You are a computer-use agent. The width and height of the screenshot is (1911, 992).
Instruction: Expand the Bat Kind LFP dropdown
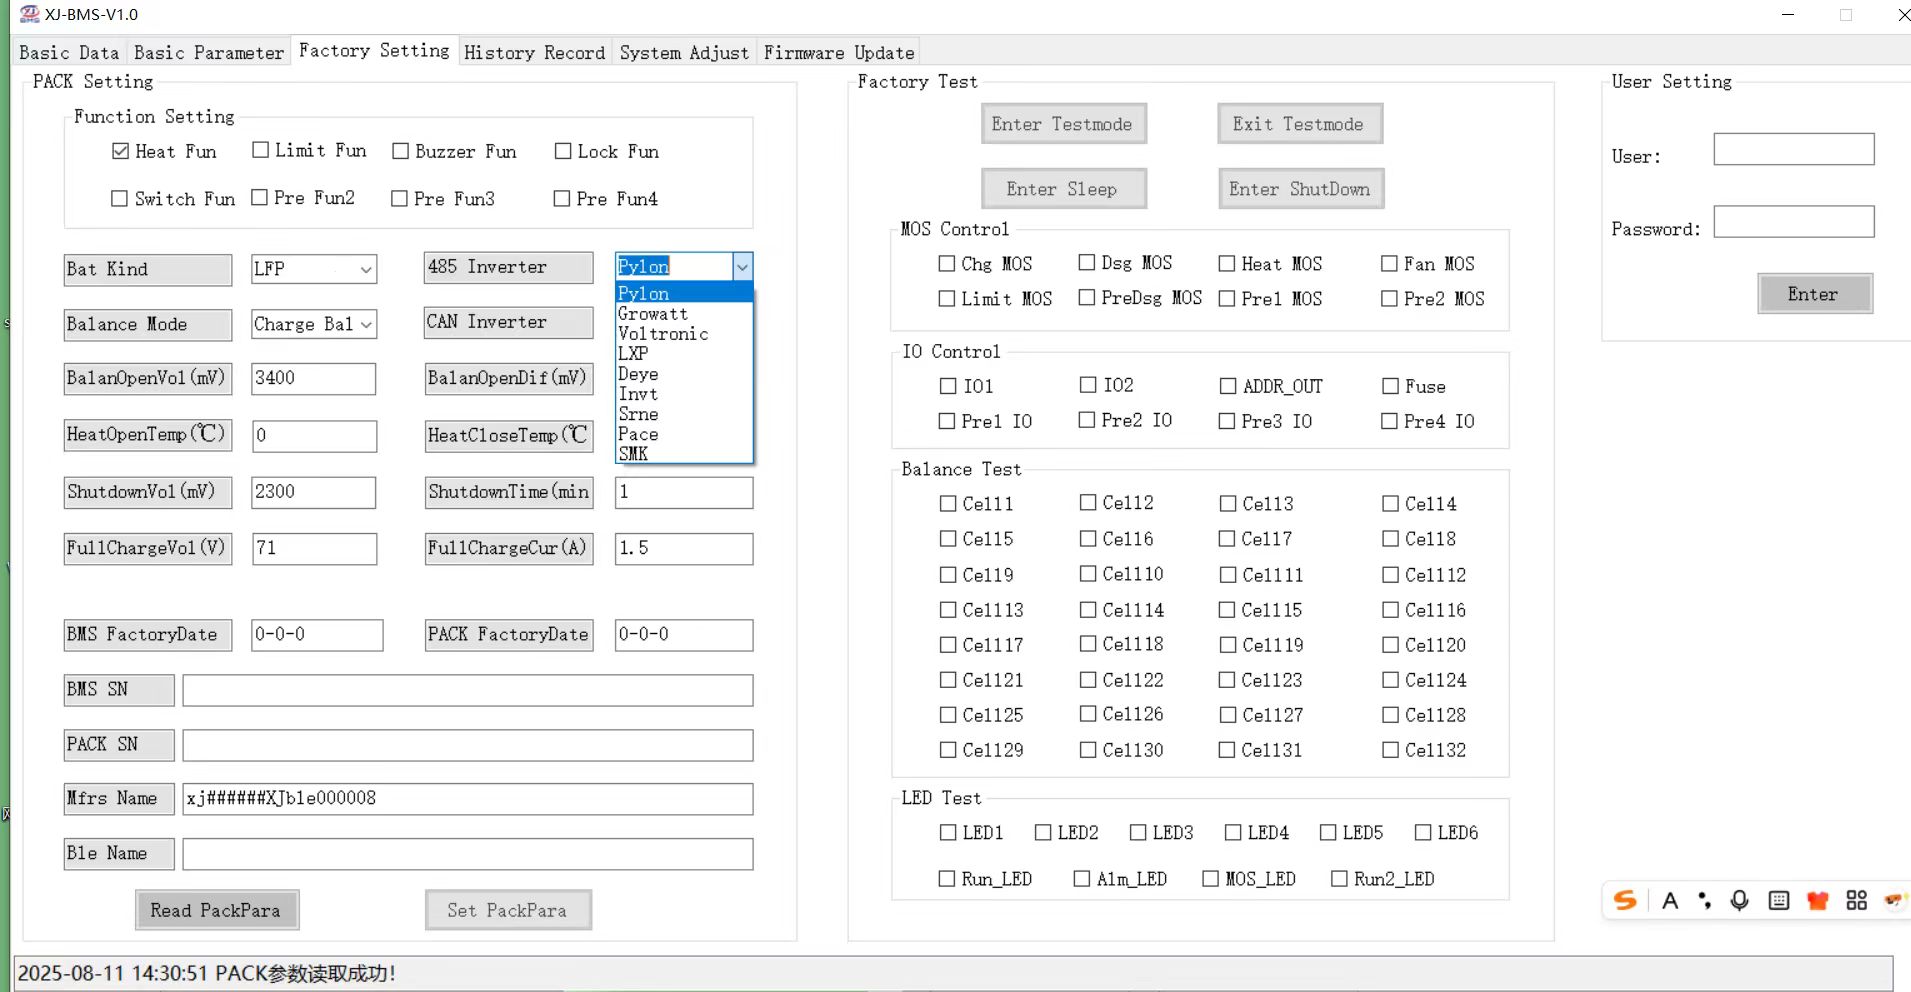click(x=314, y=269)
